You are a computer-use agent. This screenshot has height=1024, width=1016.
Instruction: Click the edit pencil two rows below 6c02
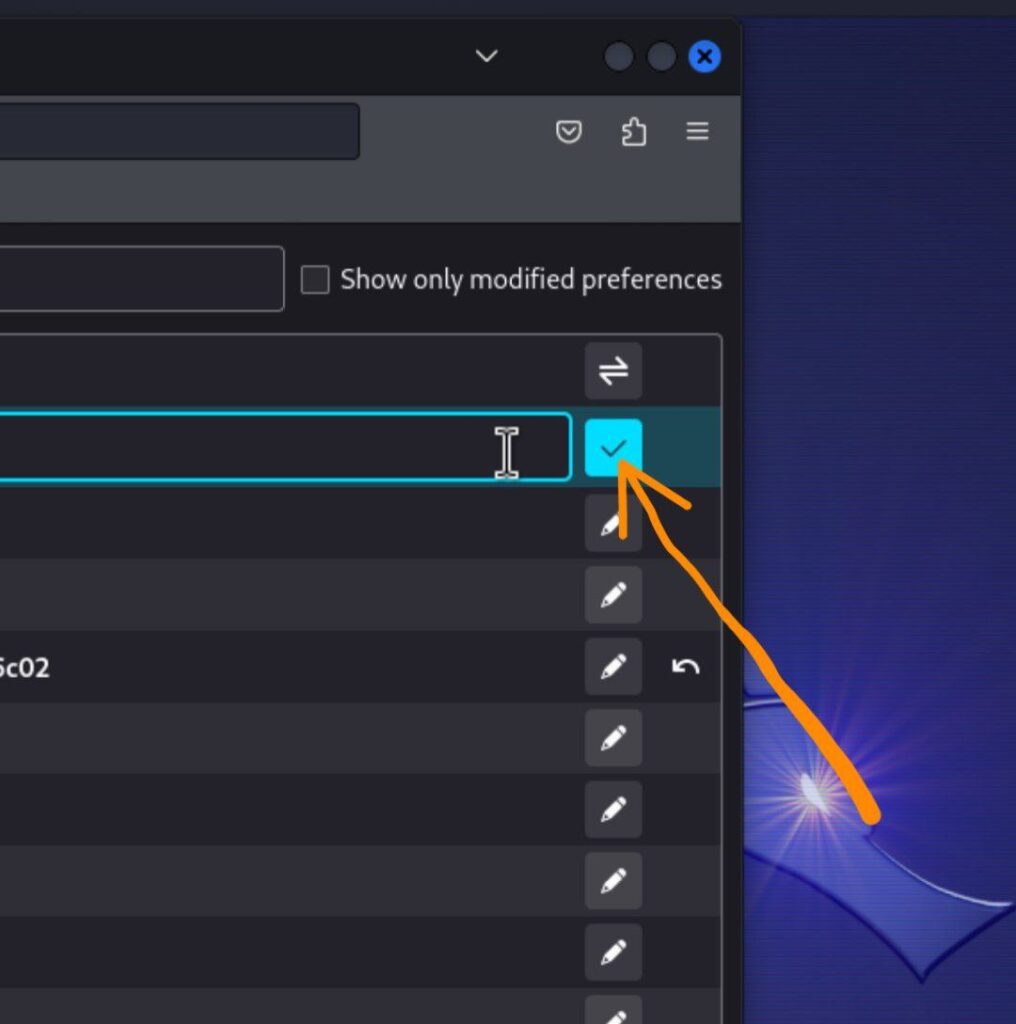613,810
